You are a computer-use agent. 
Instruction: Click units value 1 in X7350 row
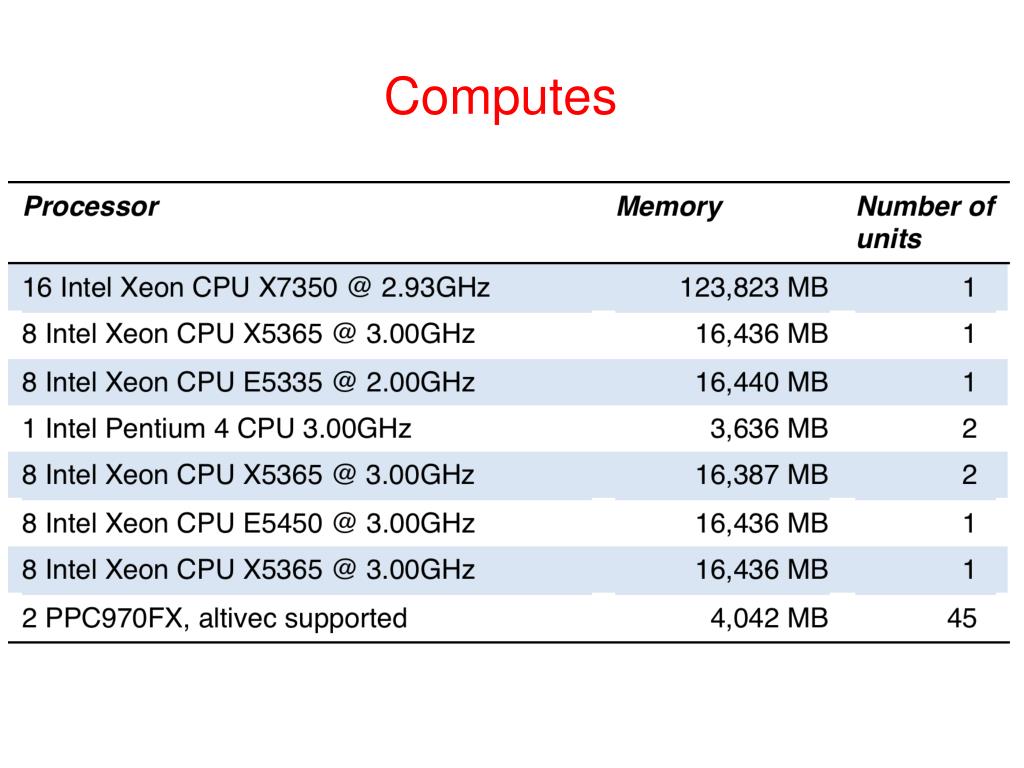969,287
